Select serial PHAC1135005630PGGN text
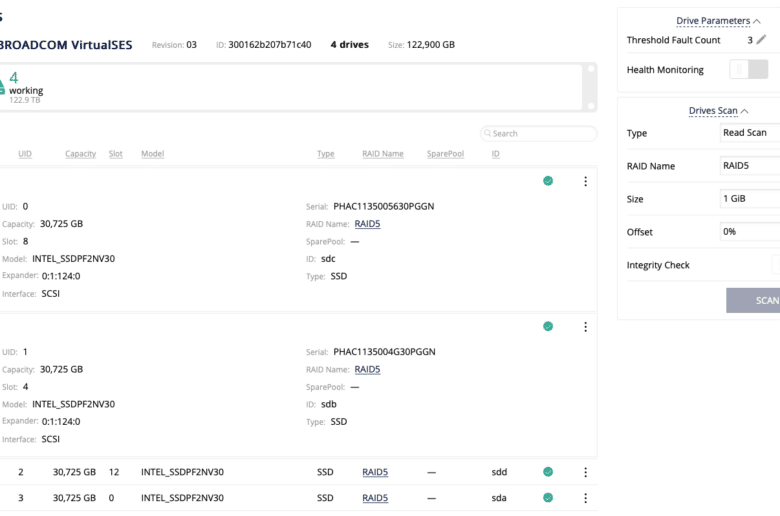 384,206
